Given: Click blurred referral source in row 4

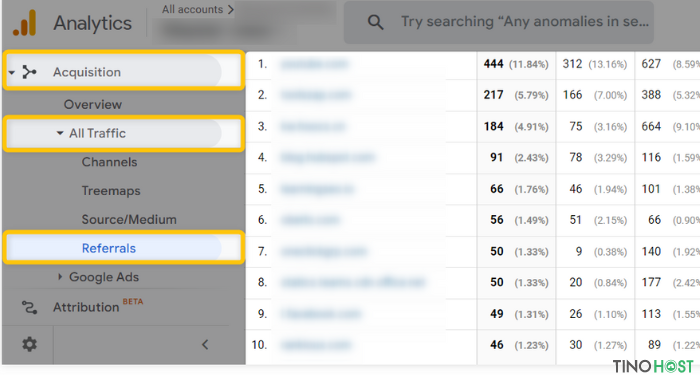Looking at the screenshot, I should point(328,158).
